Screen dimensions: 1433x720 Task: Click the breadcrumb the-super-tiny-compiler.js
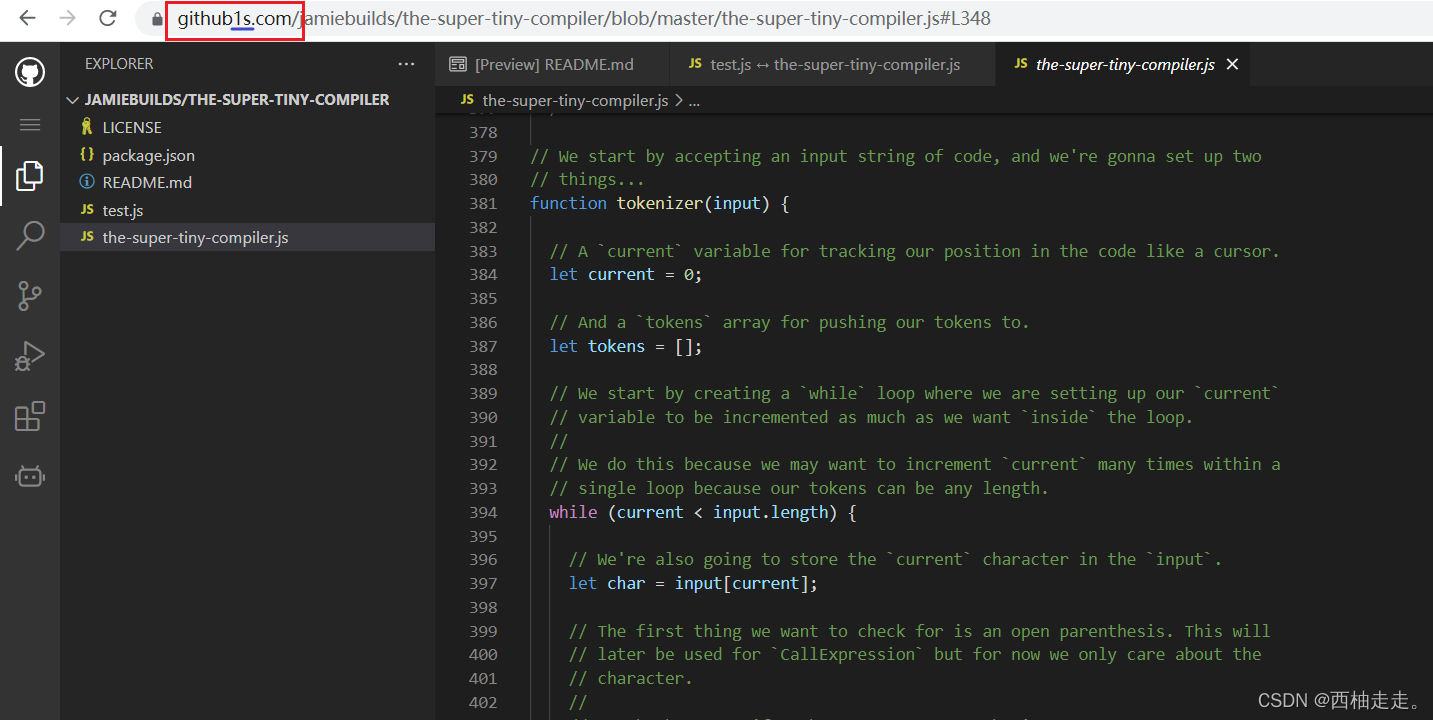[575, 100]
